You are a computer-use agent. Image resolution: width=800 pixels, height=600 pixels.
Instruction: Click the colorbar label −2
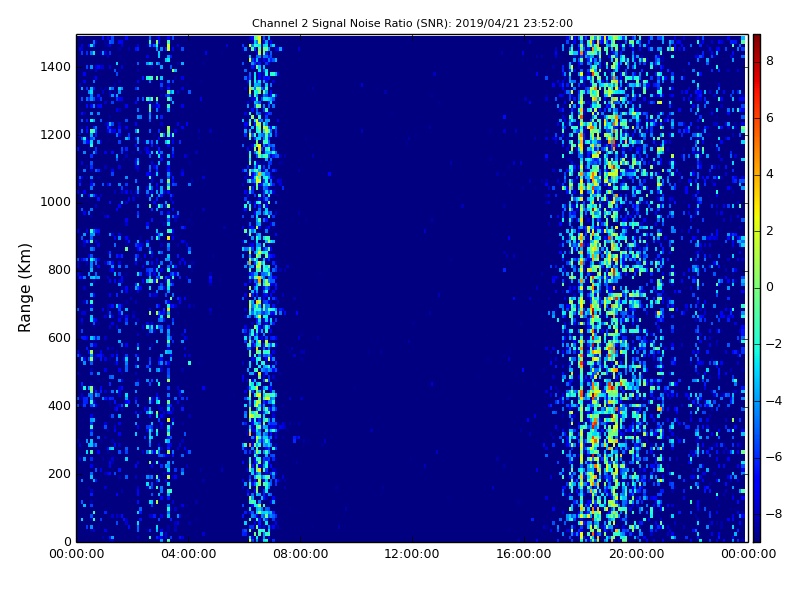[x=774, y=344]
